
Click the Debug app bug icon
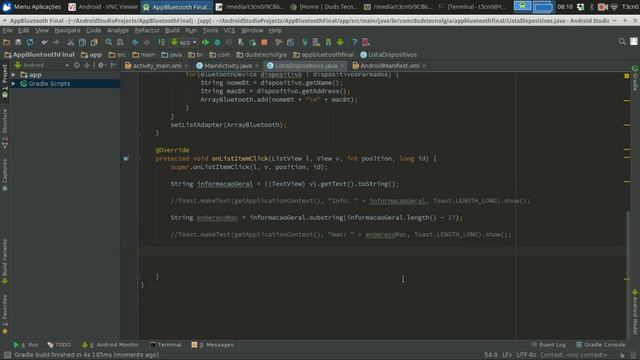tap(217, 42)
